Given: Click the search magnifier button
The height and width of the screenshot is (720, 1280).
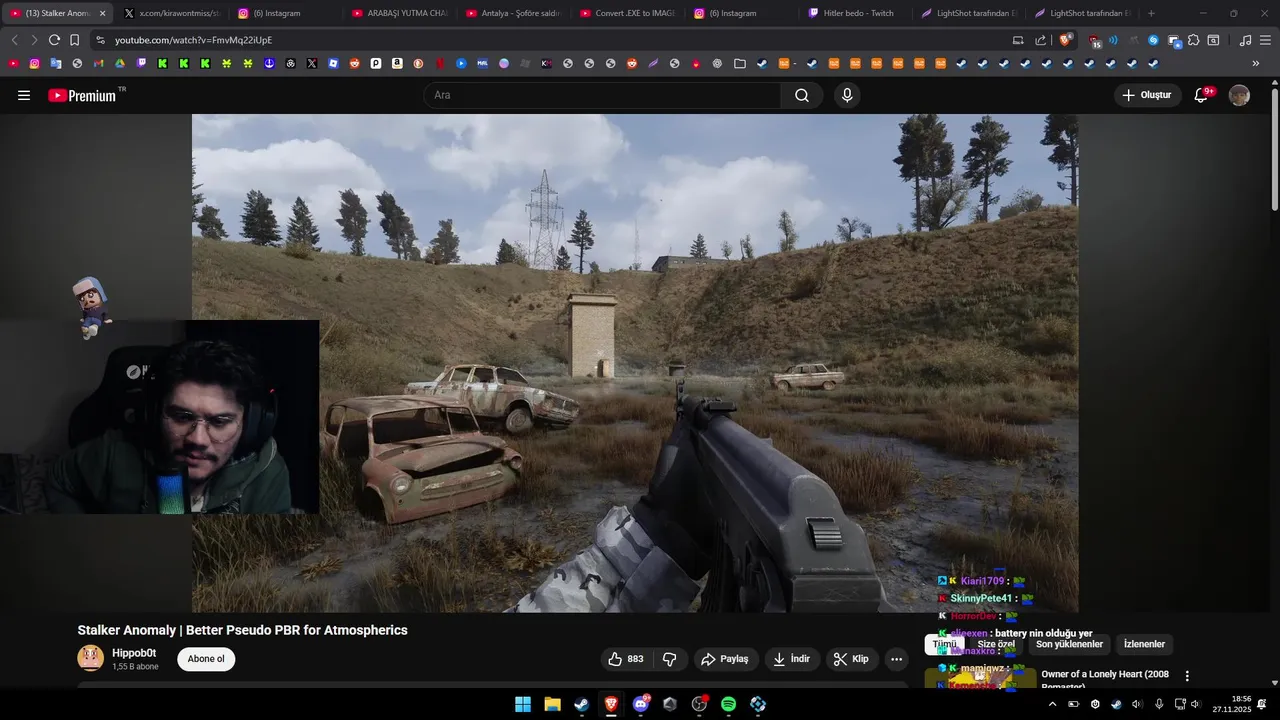Looking at the screenshot, I should coord(802,95).
